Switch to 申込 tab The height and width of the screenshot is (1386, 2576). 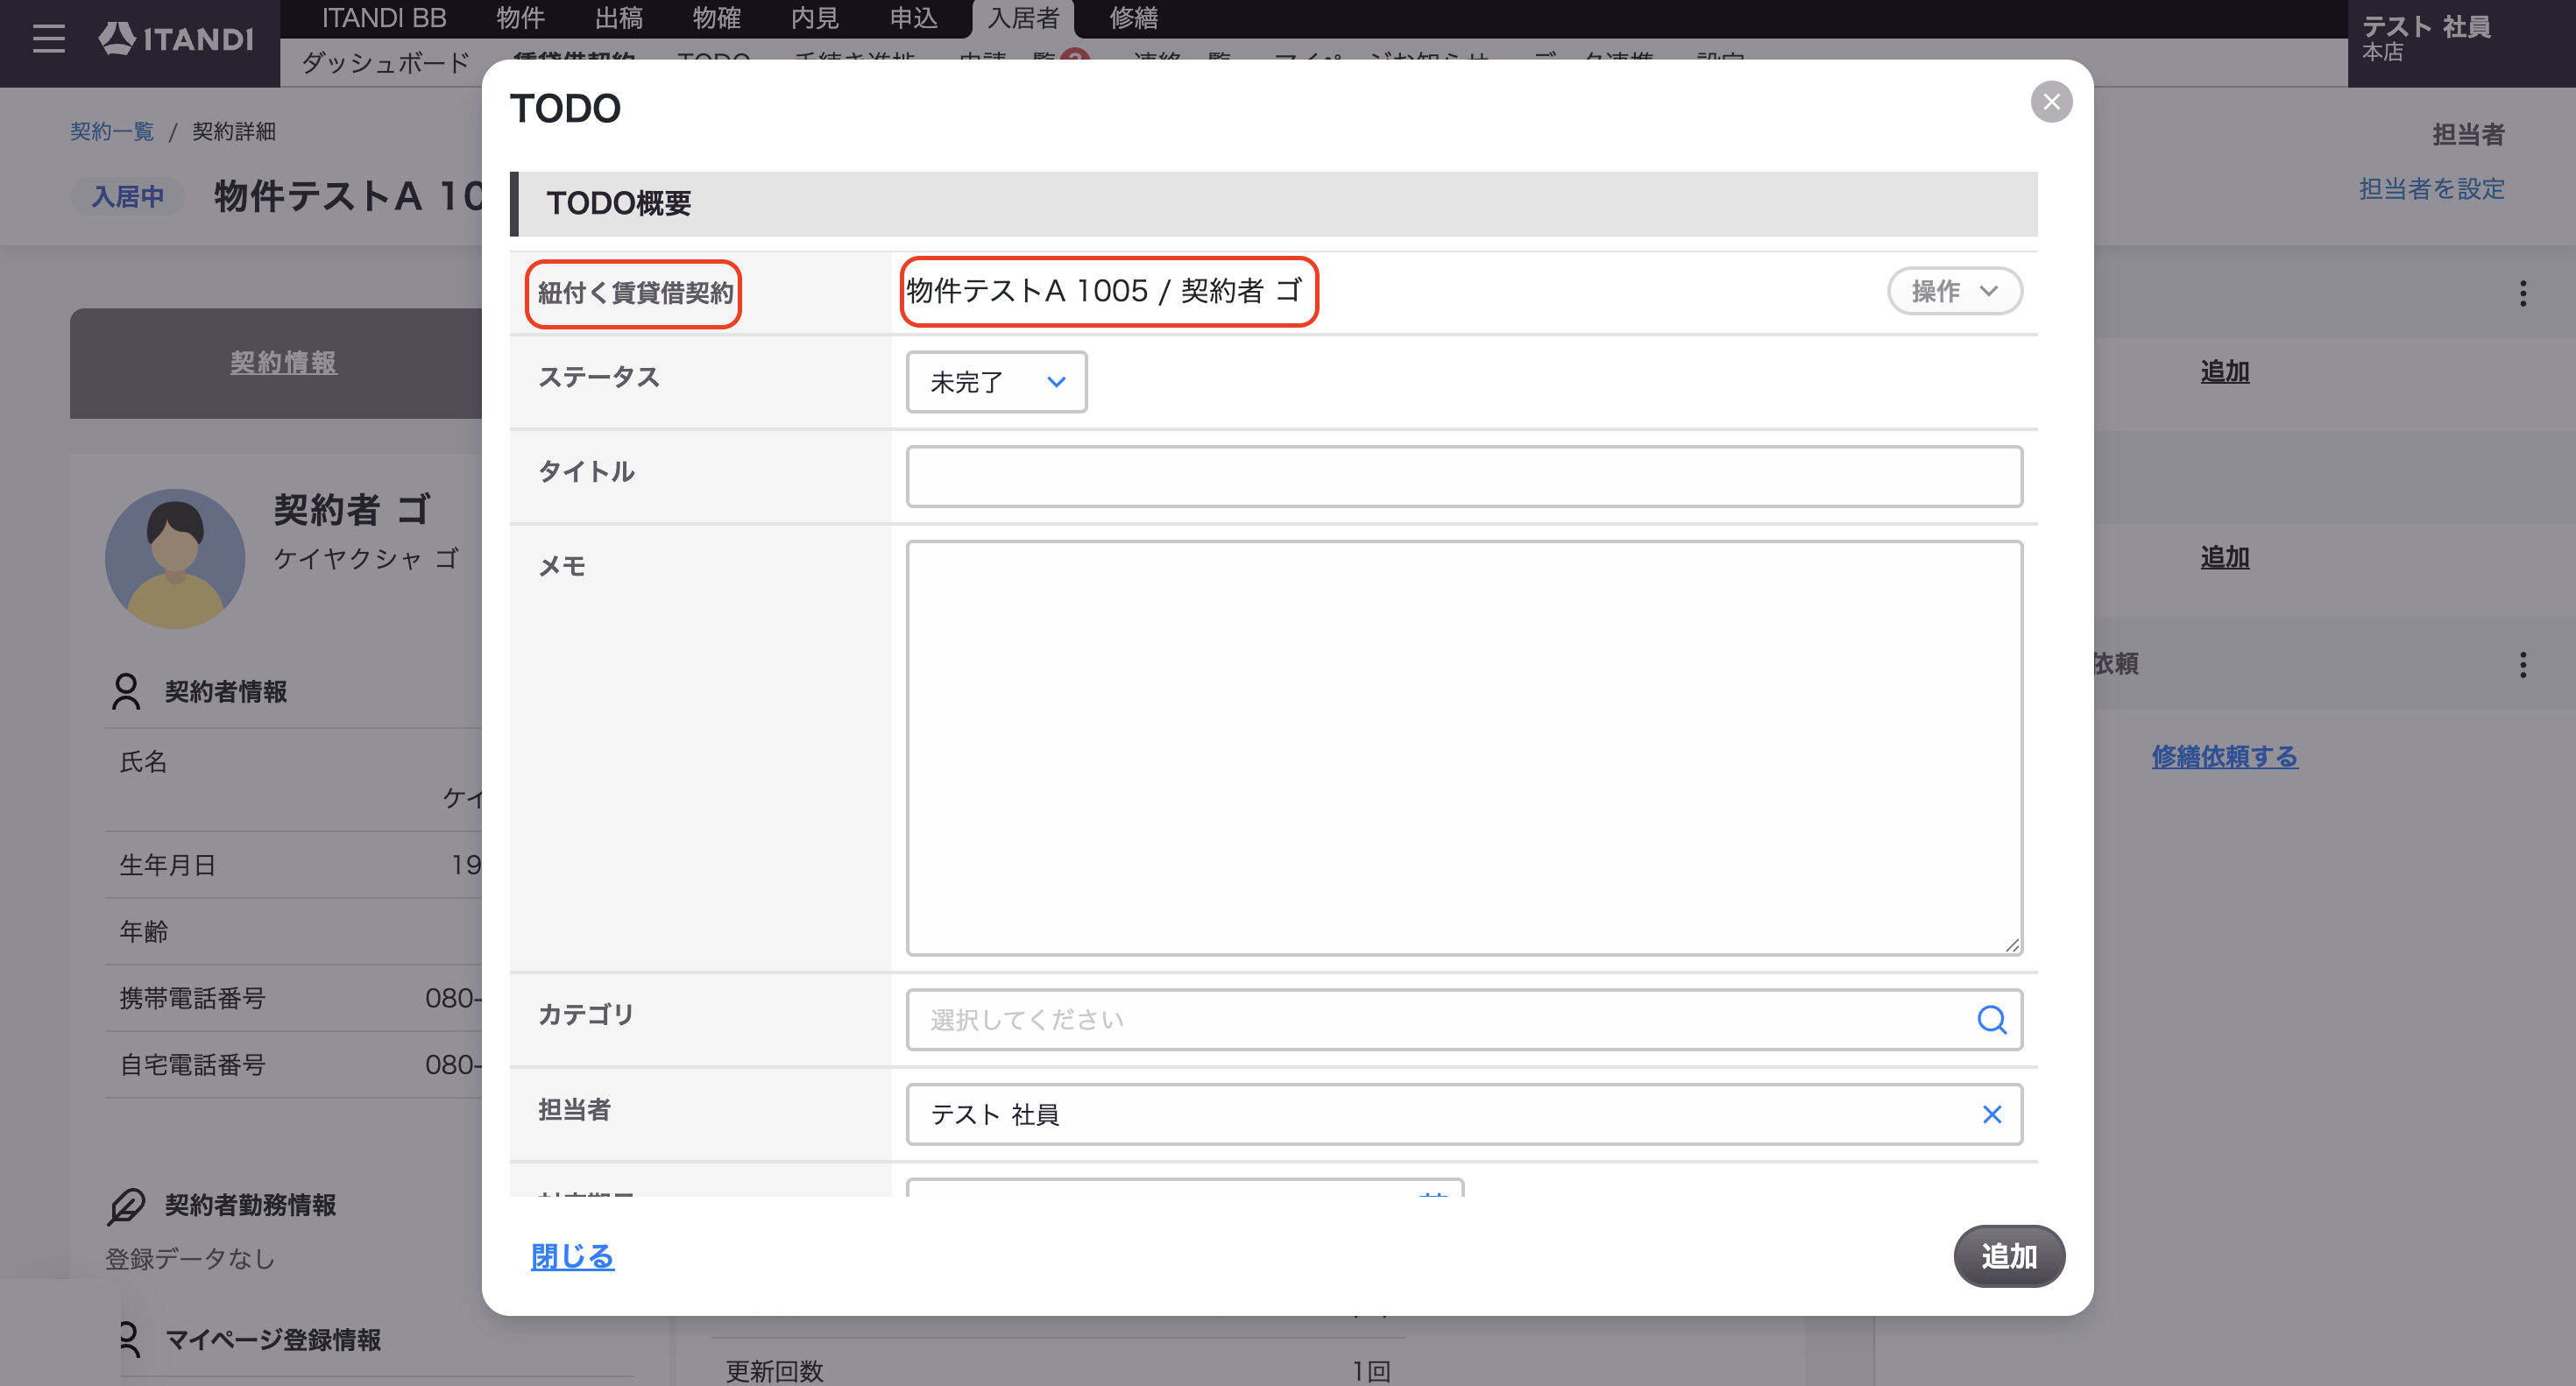[x=912, y=18]
